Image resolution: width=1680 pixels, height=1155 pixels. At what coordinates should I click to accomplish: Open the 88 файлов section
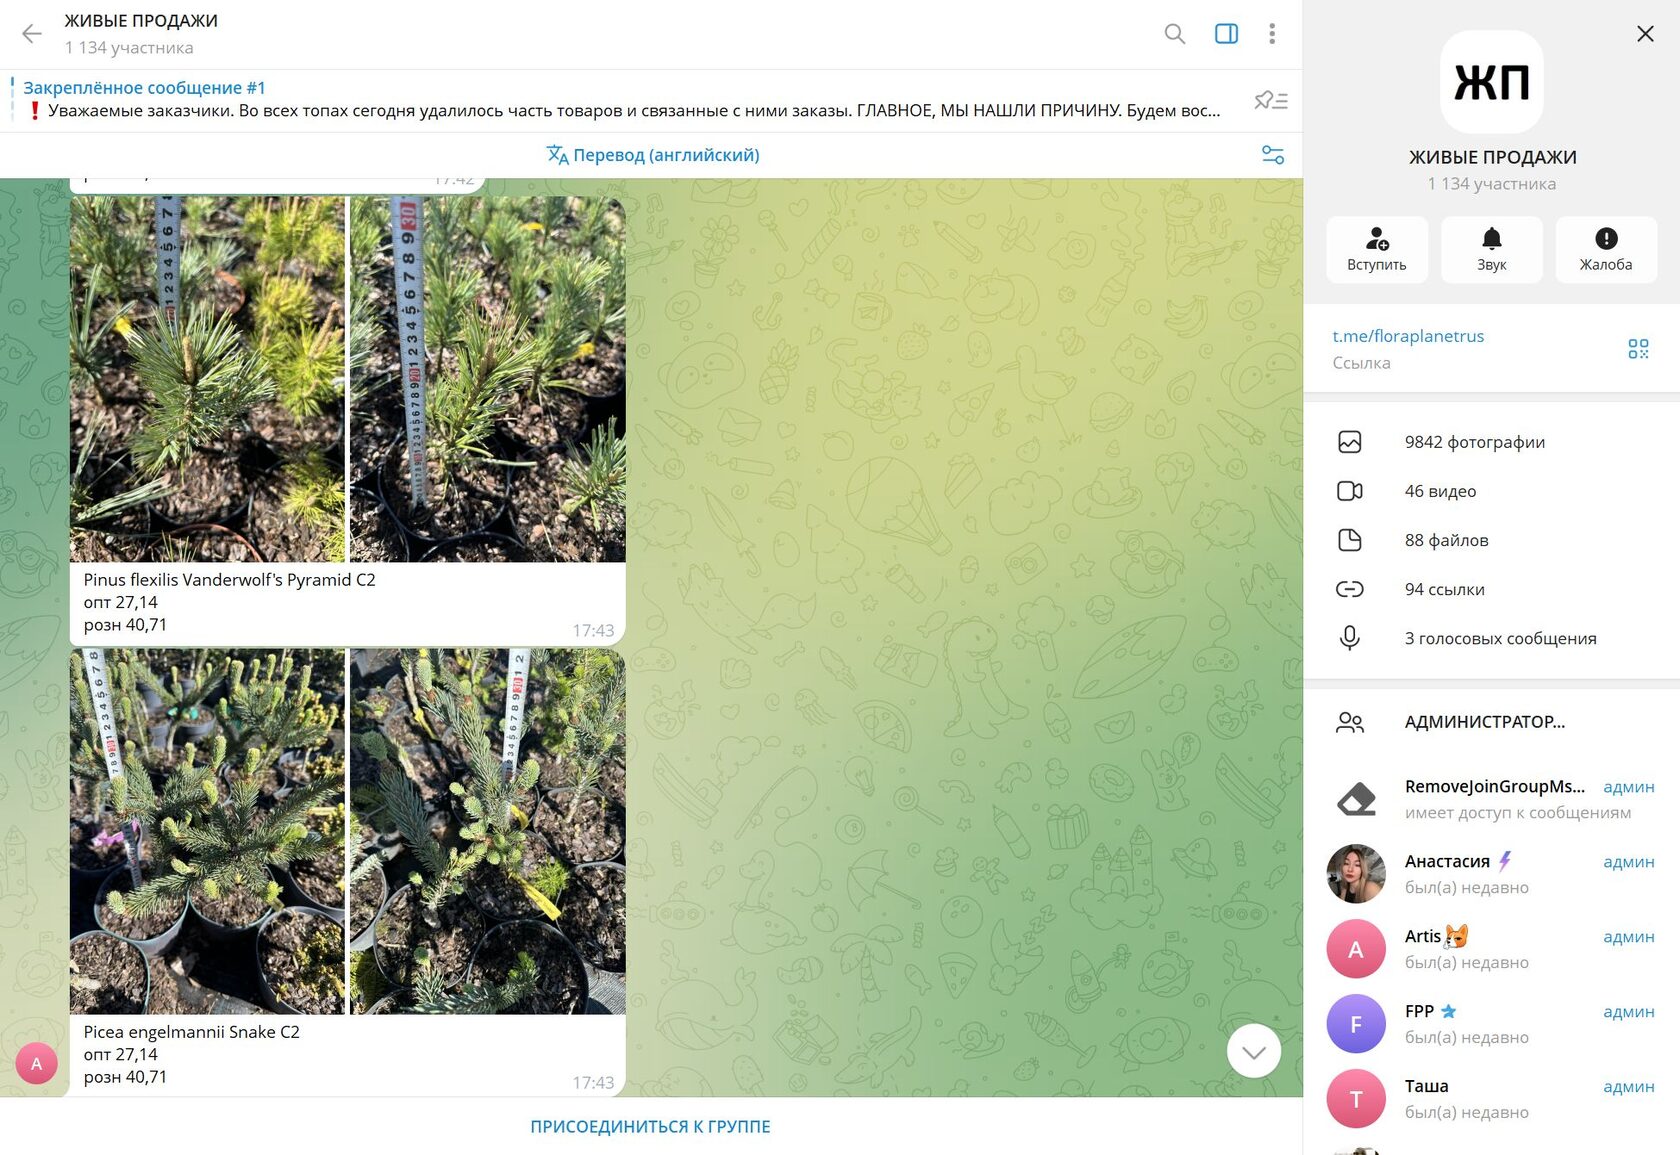pyautogui.click(x=1492, y=540)
